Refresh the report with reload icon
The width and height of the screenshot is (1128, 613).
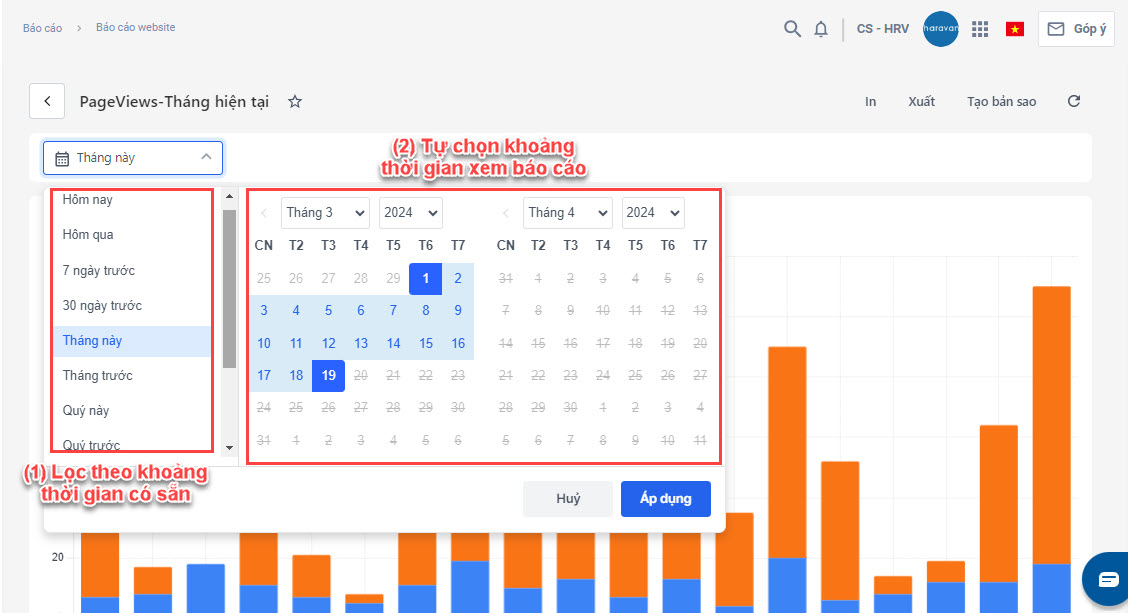(1074, 102)
